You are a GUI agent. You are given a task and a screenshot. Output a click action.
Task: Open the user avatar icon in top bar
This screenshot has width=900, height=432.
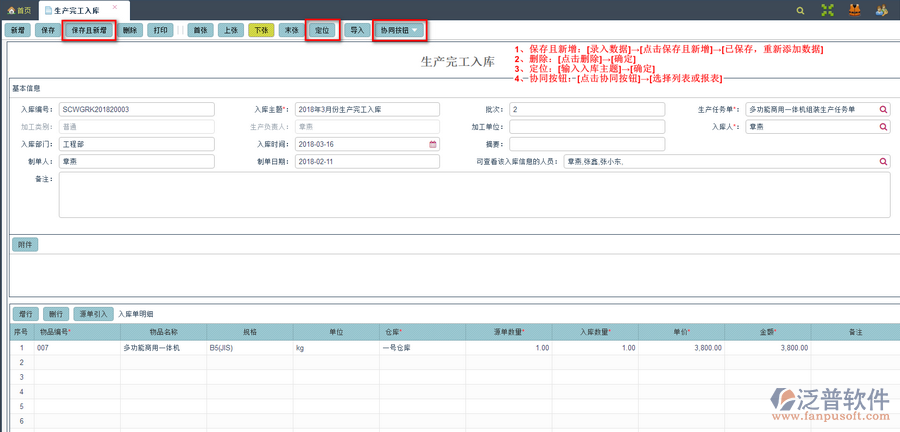tap(854, 10)
